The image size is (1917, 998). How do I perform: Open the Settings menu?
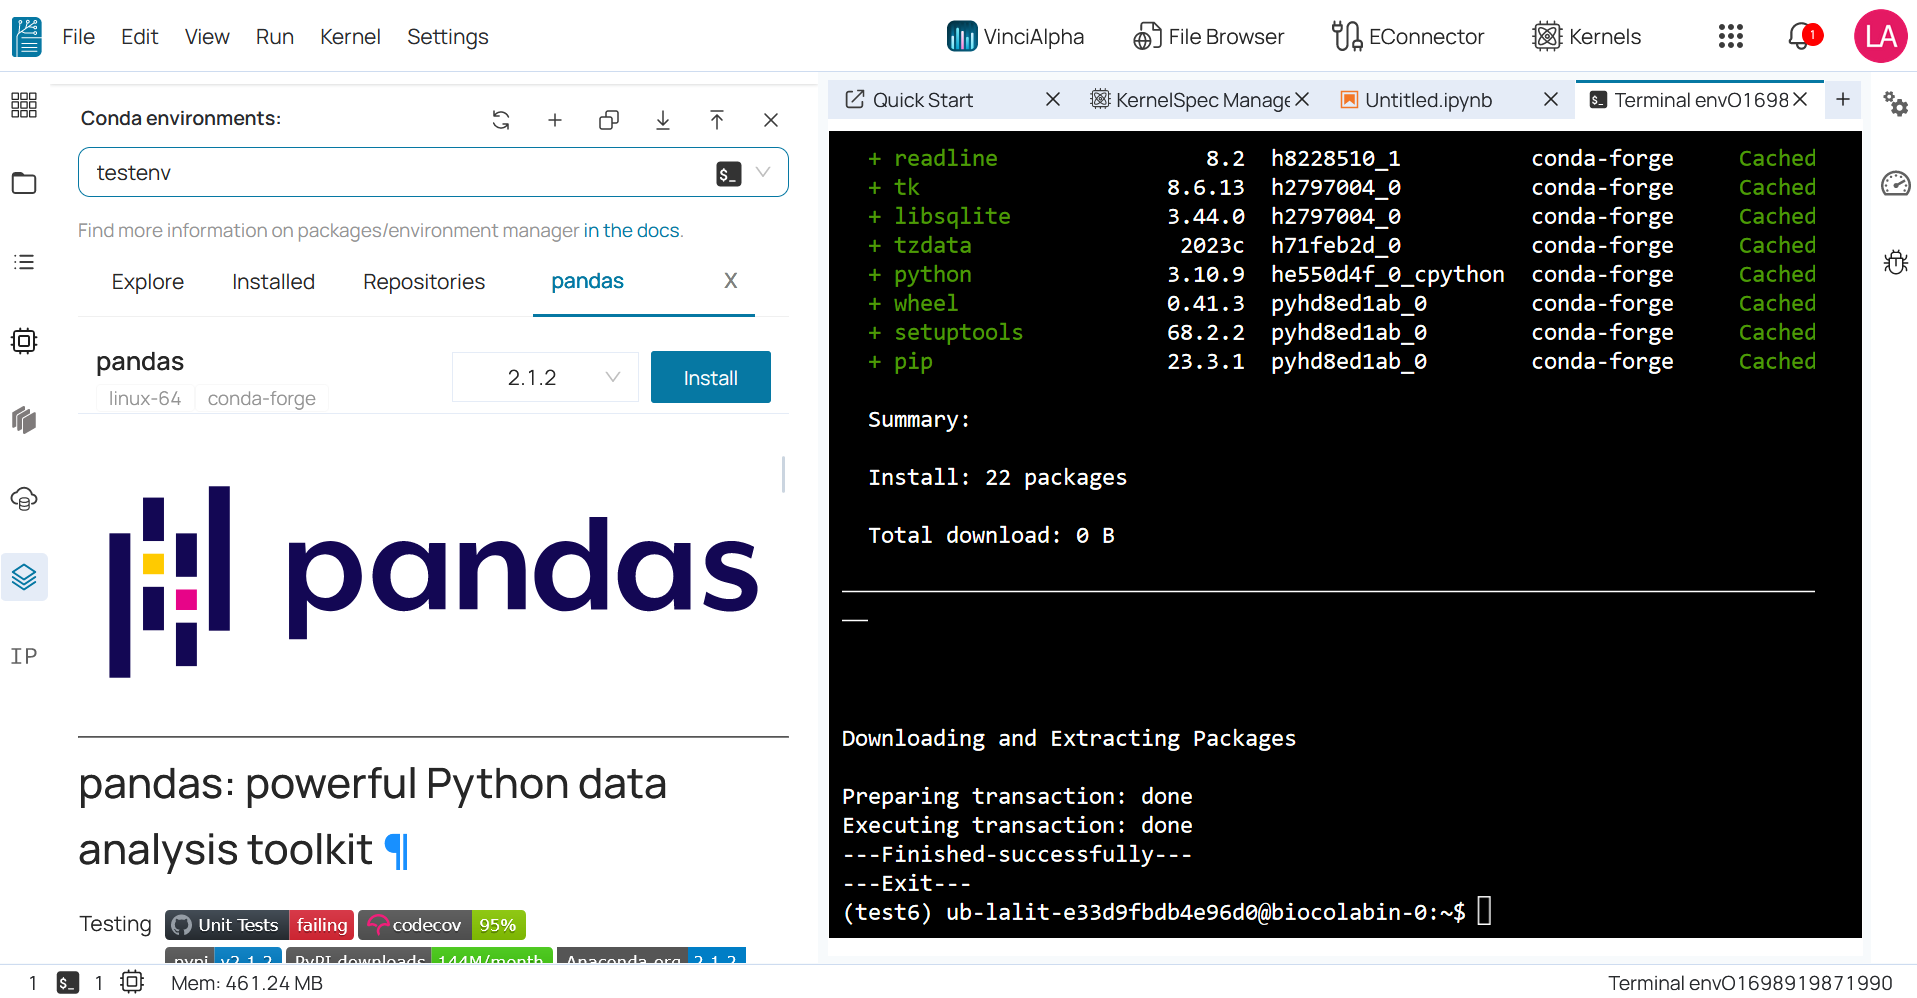447,37
